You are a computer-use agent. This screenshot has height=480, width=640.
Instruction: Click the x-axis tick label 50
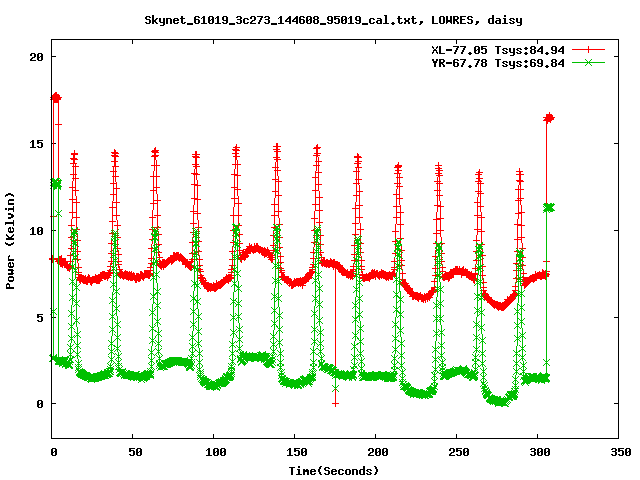coord(134,451)
